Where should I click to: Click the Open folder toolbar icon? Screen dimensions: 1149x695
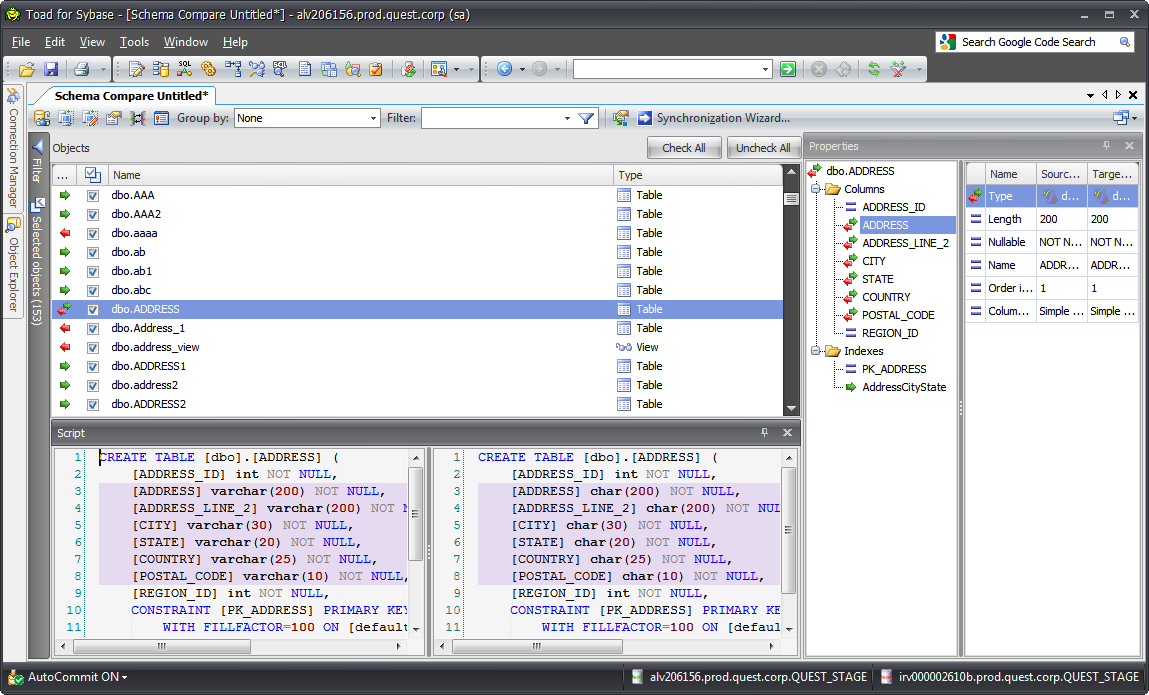click(x=26, y=70)
